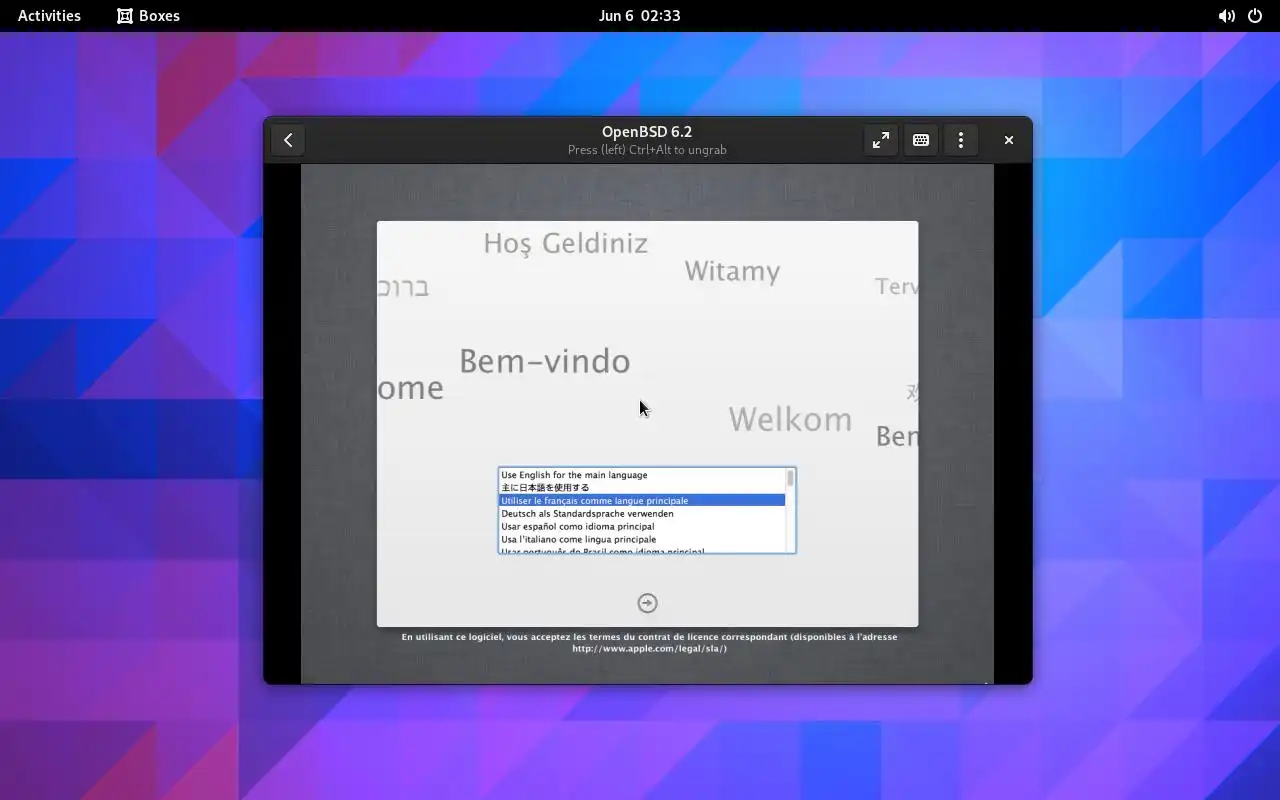Select 'Use English for the main language'
This screenshot has width=1280, height=800.
(x=642, y=475)
